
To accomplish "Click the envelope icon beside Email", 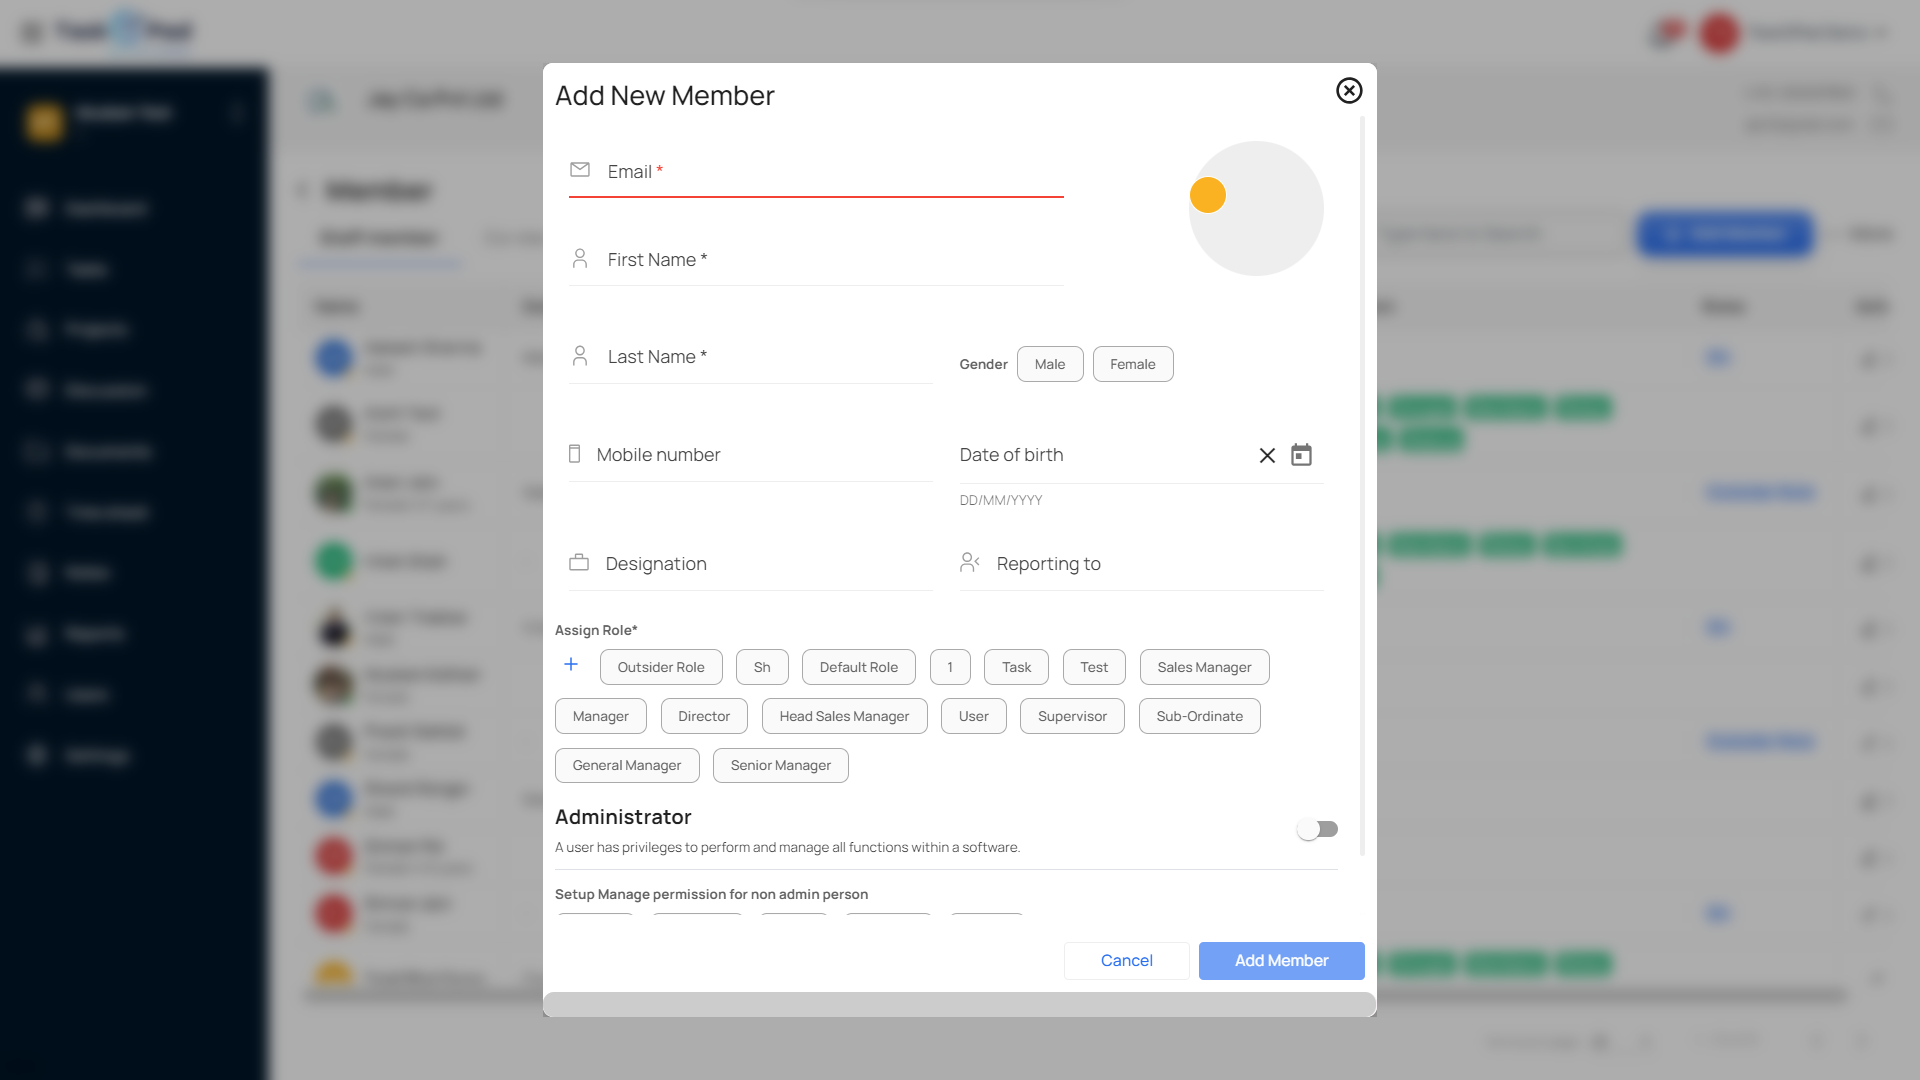I will click(580, 170).
